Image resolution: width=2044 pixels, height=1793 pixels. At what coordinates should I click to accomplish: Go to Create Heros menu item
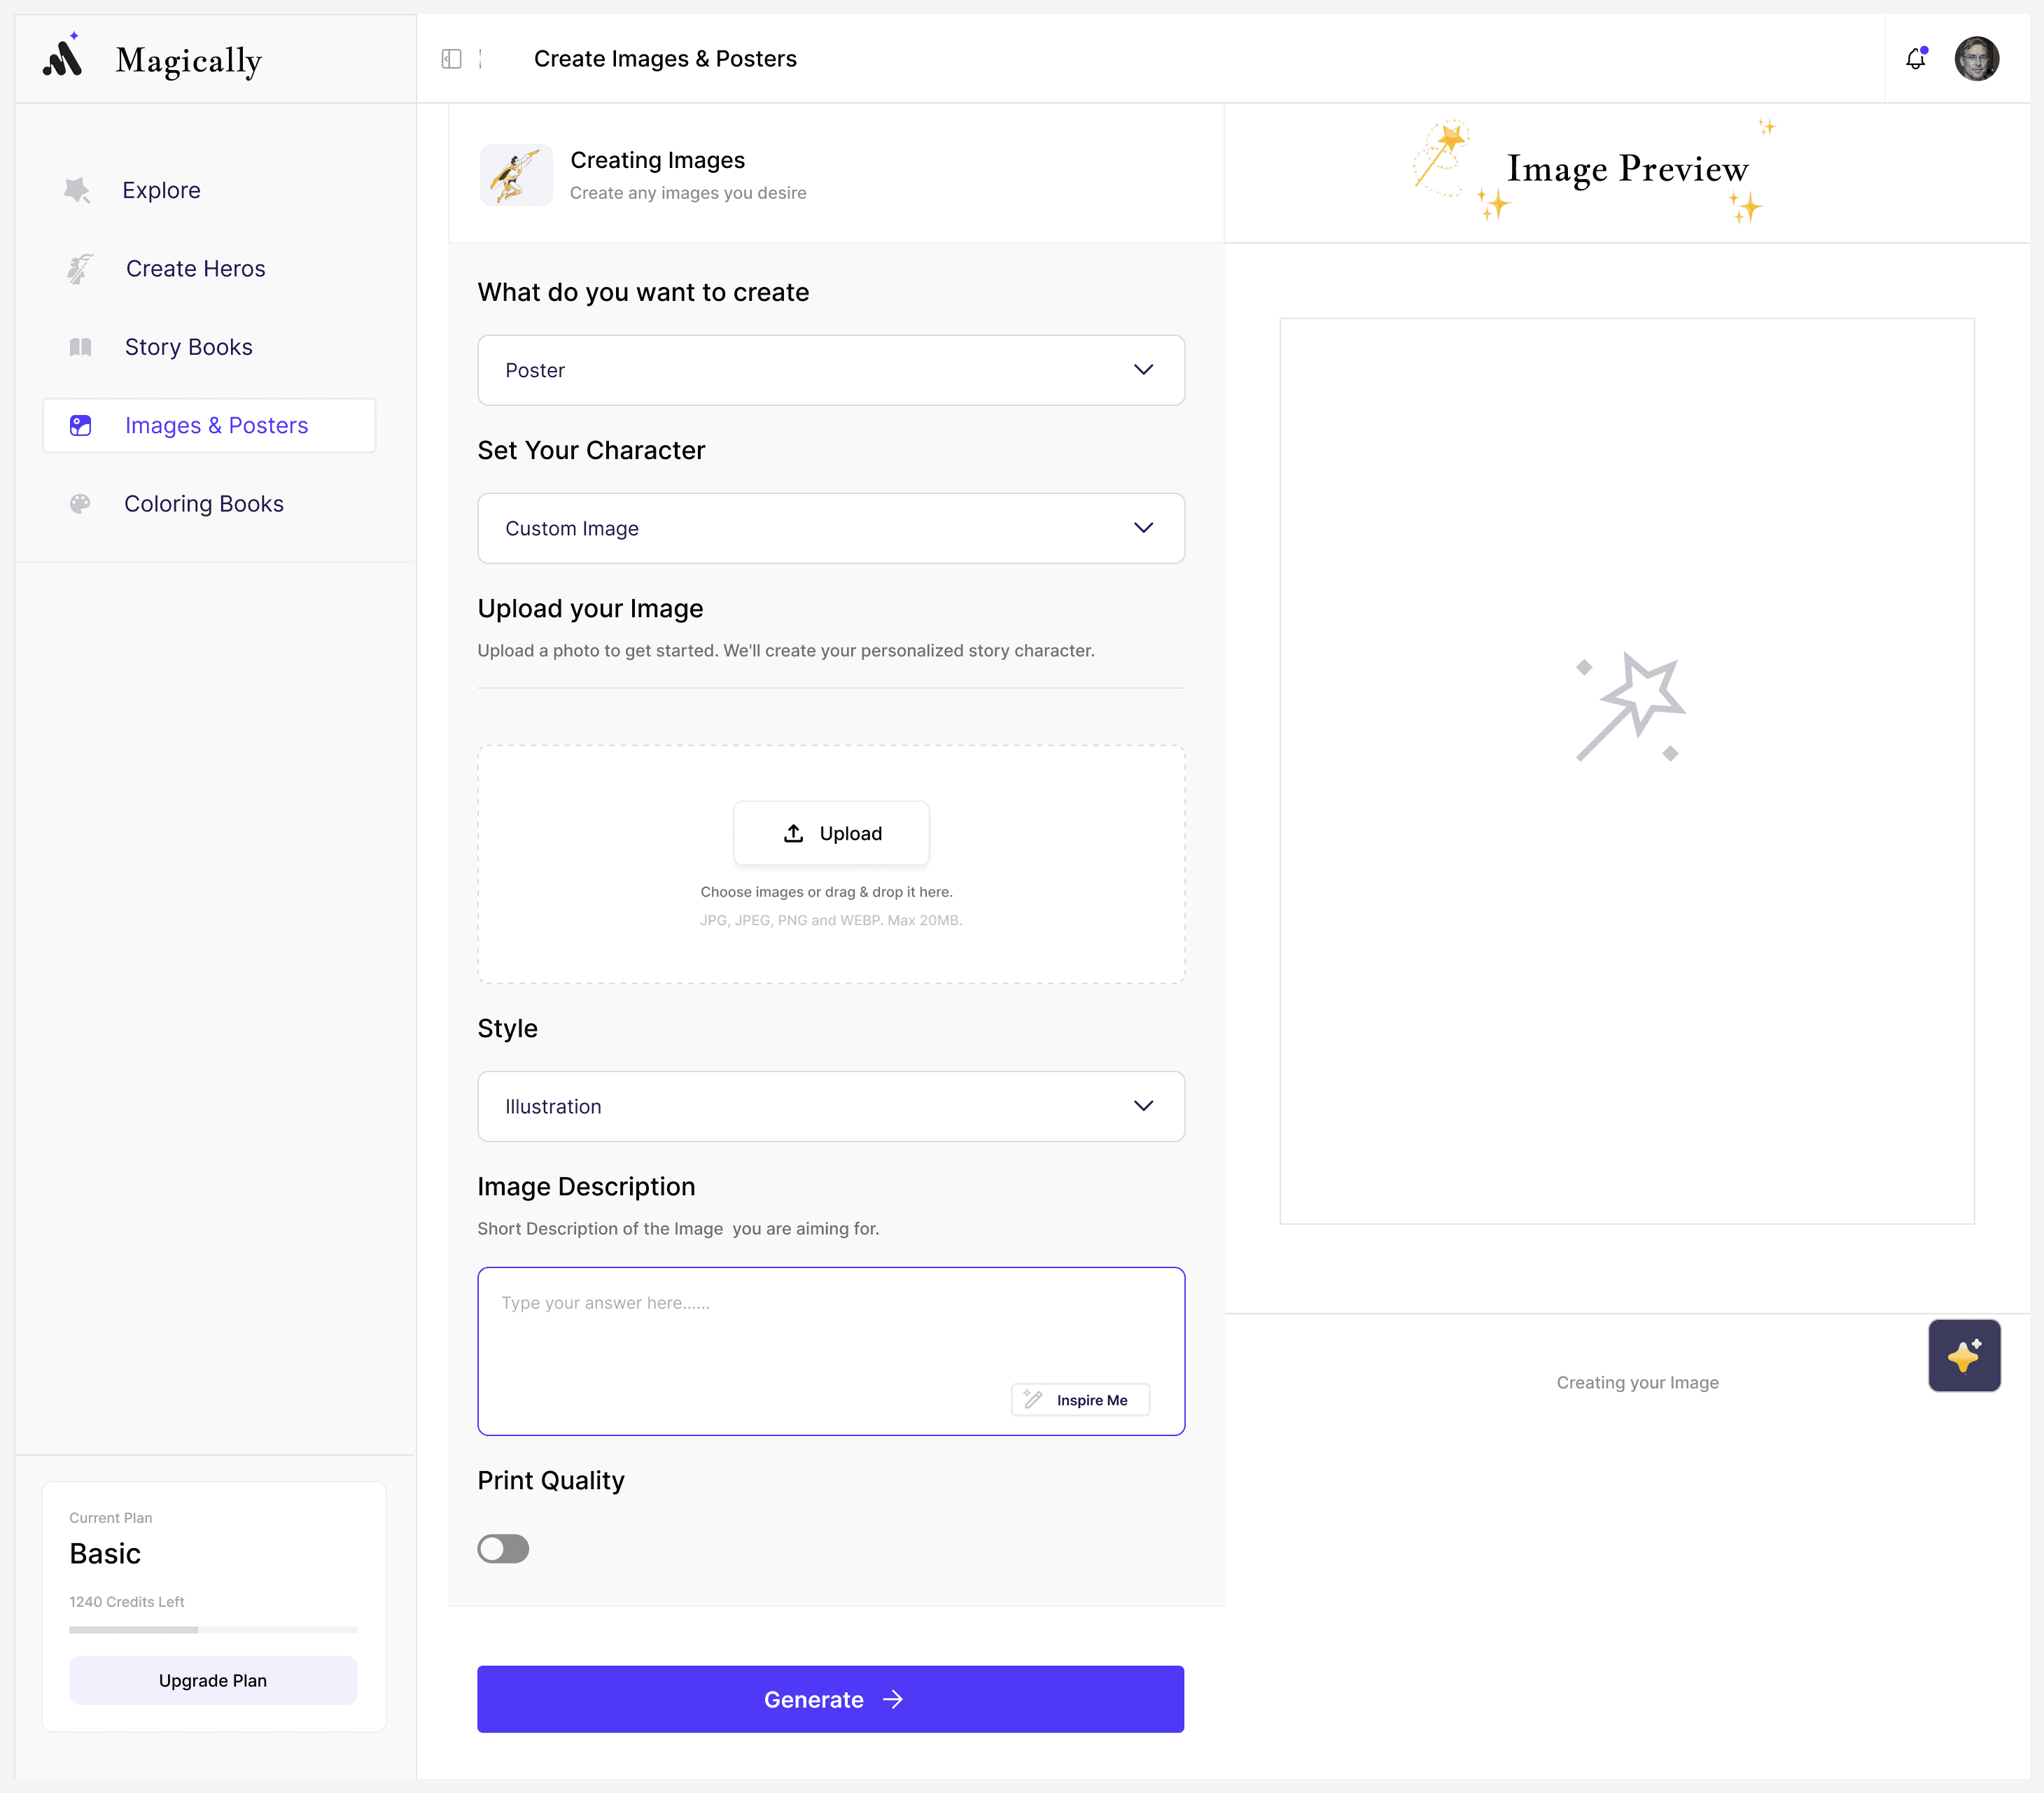point(195,269)
